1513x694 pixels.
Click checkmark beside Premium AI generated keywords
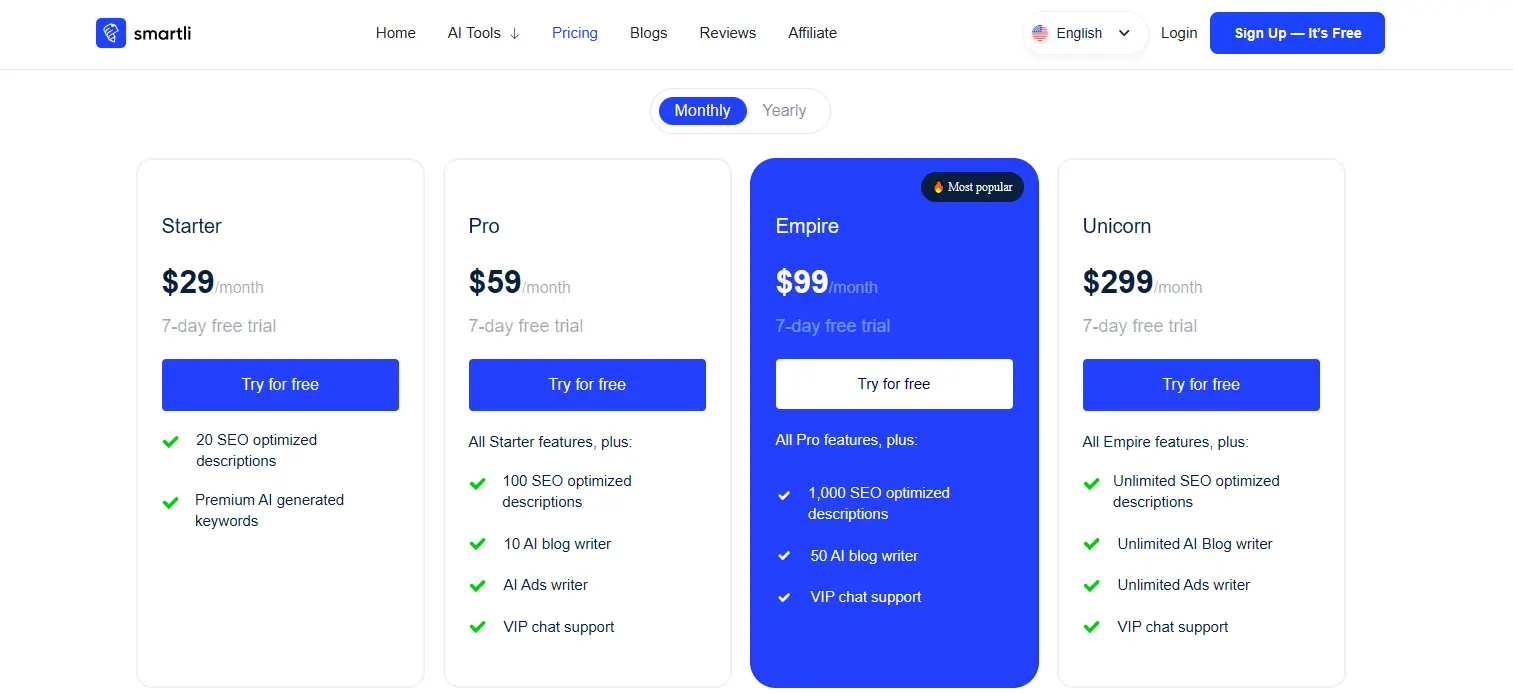click(x=171, y=502)
